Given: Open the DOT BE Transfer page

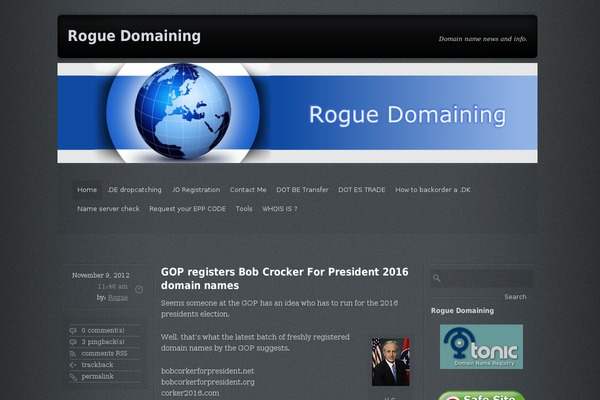Looking at the screenshot, I should (302, 189).
